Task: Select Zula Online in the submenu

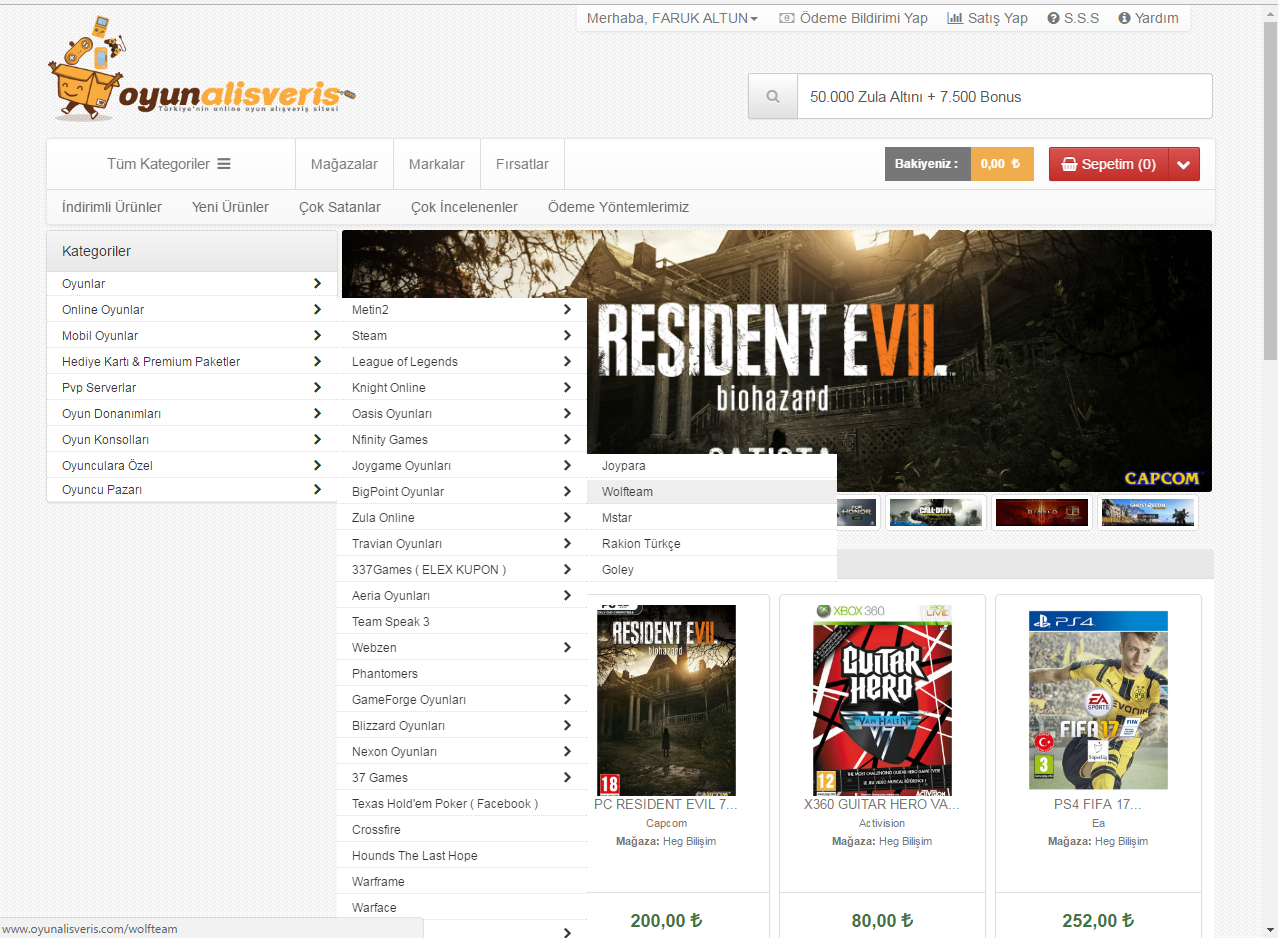Action: (x=462, y=518)
